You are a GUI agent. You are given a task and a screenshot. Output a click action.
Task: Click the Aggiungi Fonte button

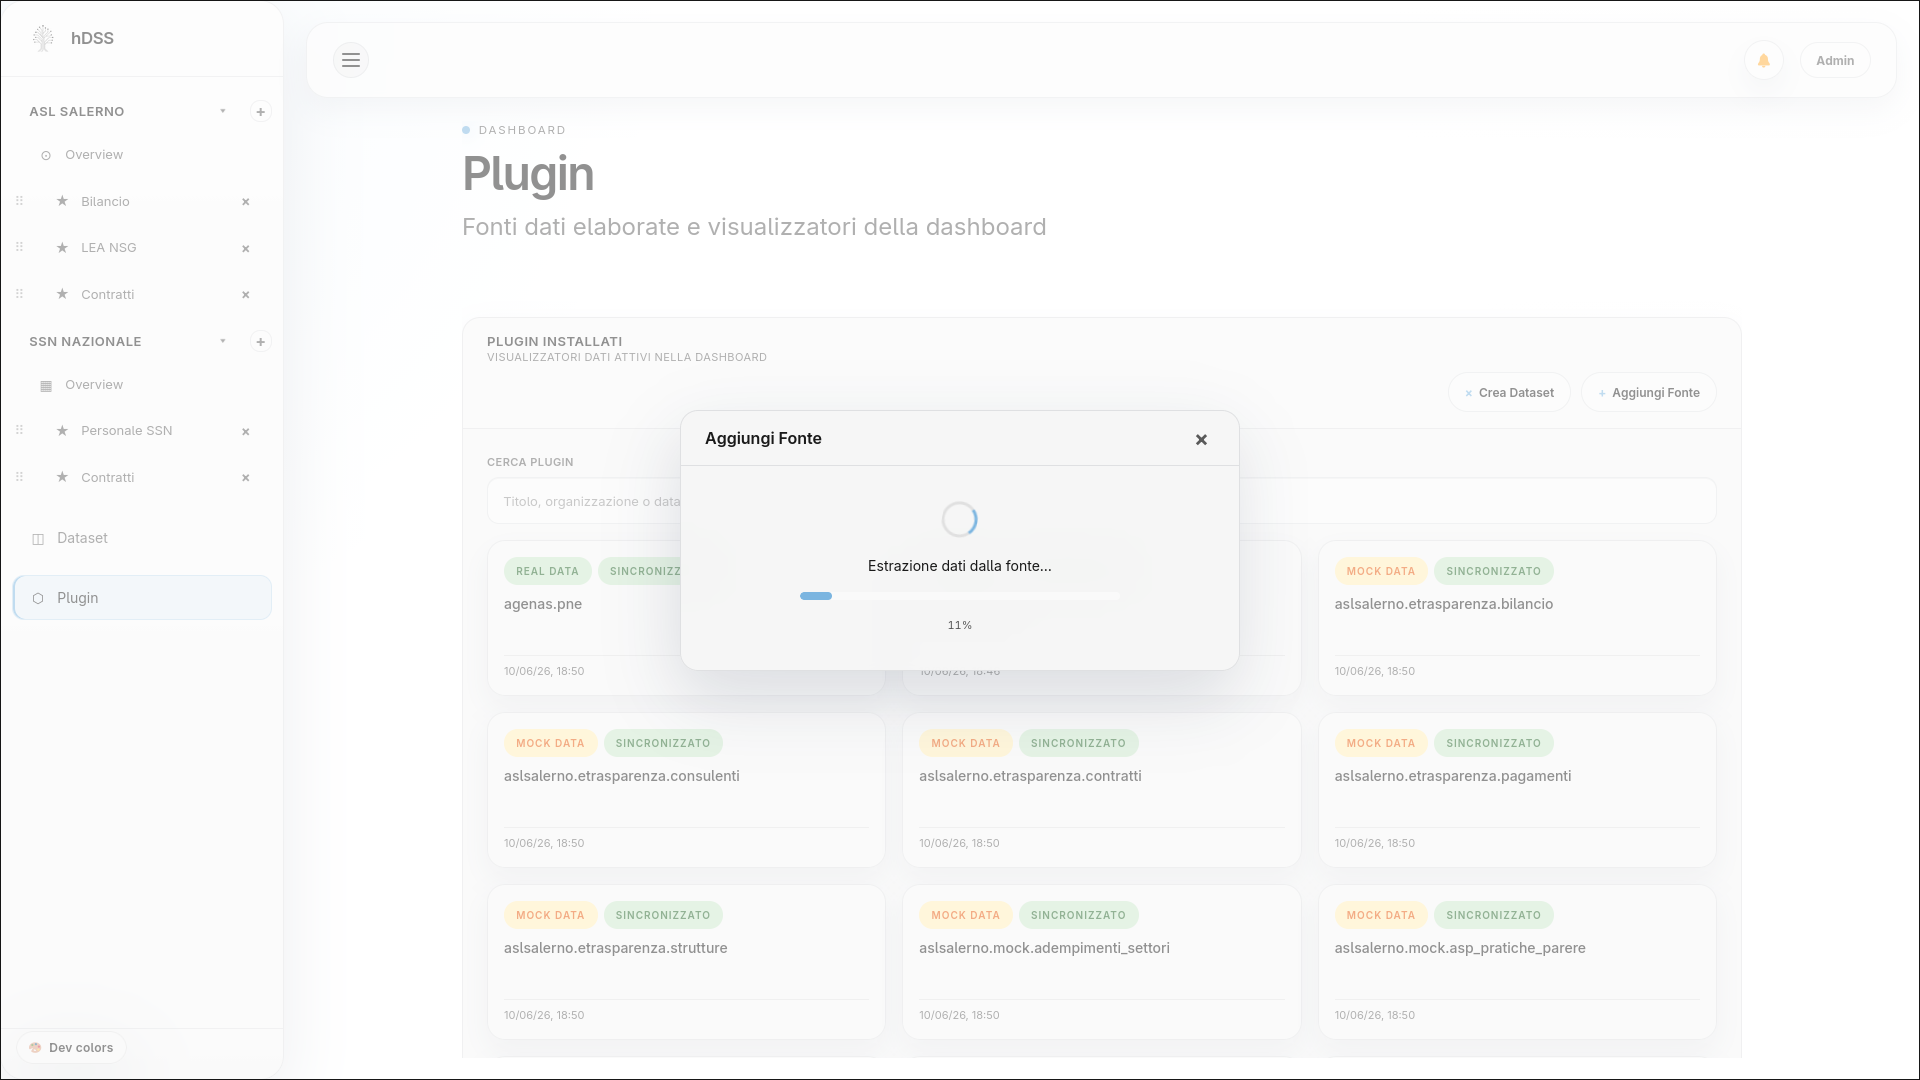point(1648,393)
